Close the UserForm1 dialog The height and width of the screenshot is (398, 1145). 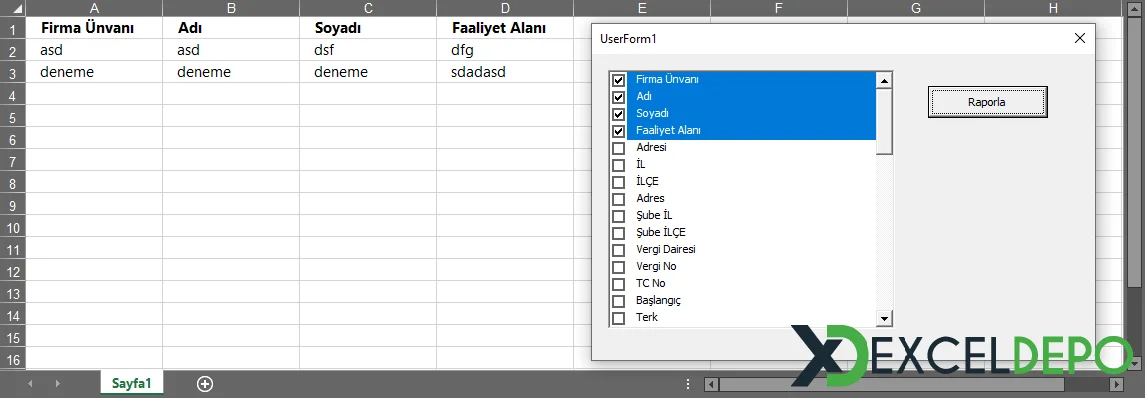point(1080,39)
